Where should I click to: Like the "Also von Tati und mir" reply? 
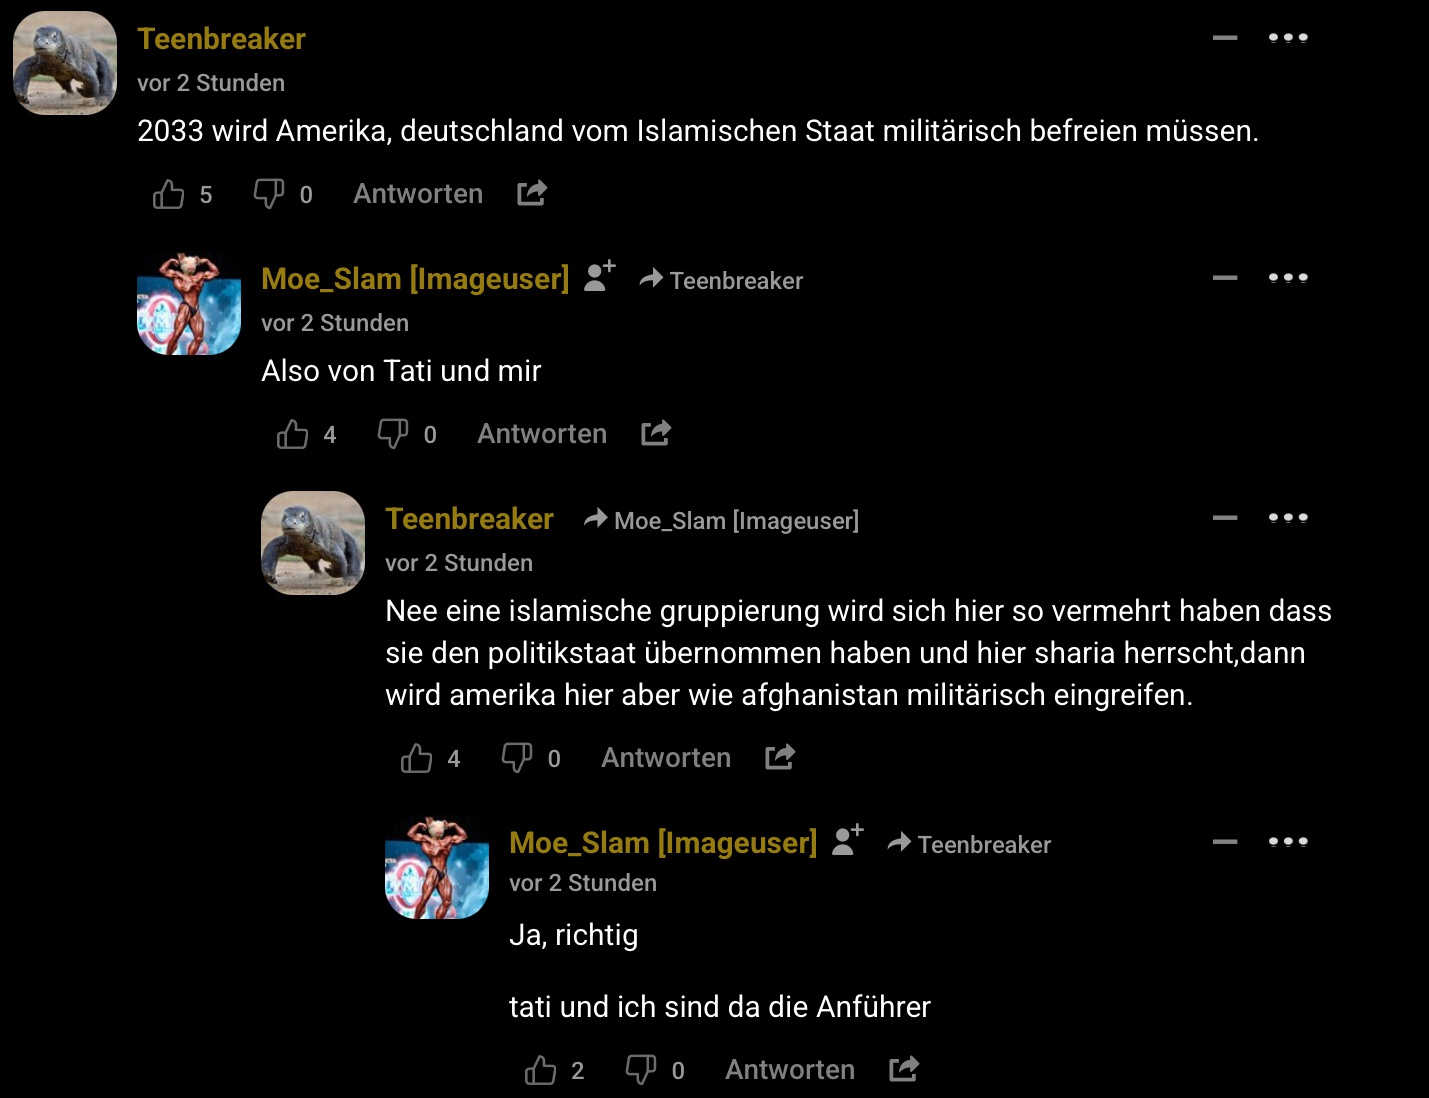coord(293,434)
